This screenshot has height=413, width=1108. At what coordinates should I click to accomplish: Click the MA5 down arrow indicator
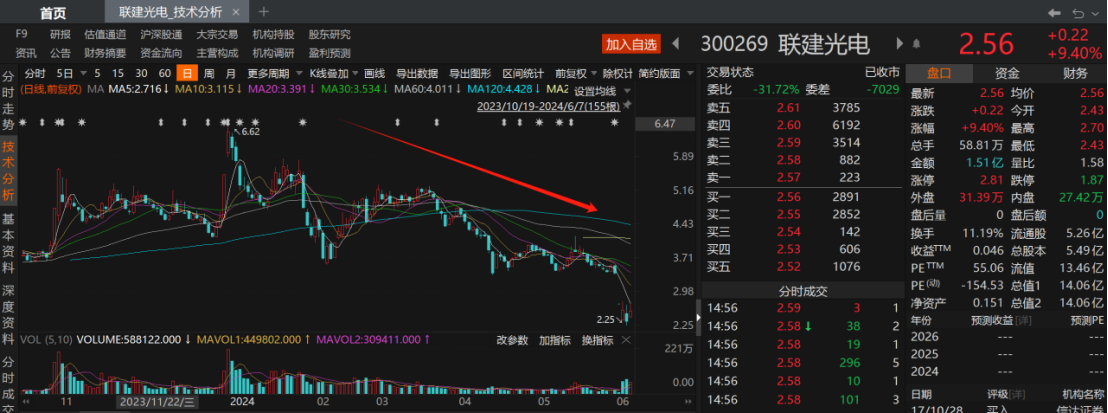tap(165, 89)
